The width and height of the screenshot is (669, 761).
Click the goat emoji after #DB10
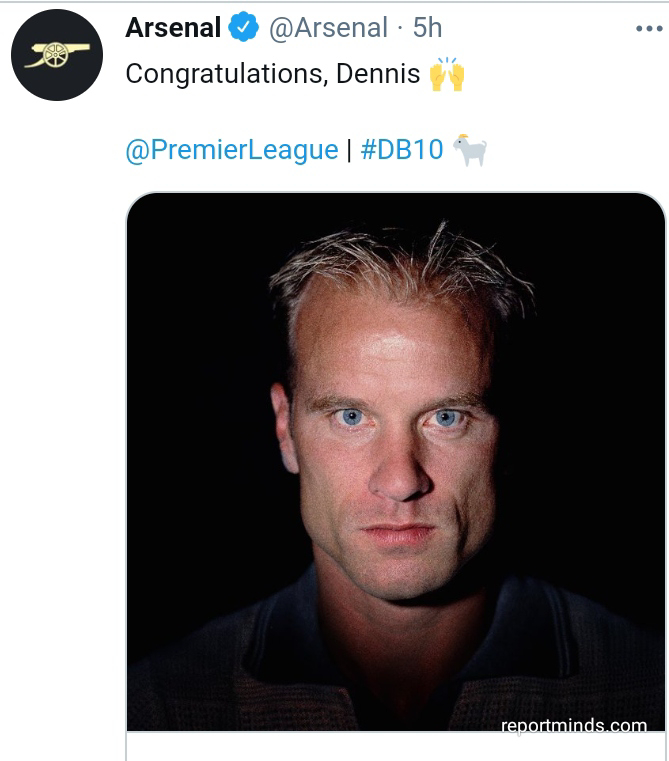tap(469, 150)
